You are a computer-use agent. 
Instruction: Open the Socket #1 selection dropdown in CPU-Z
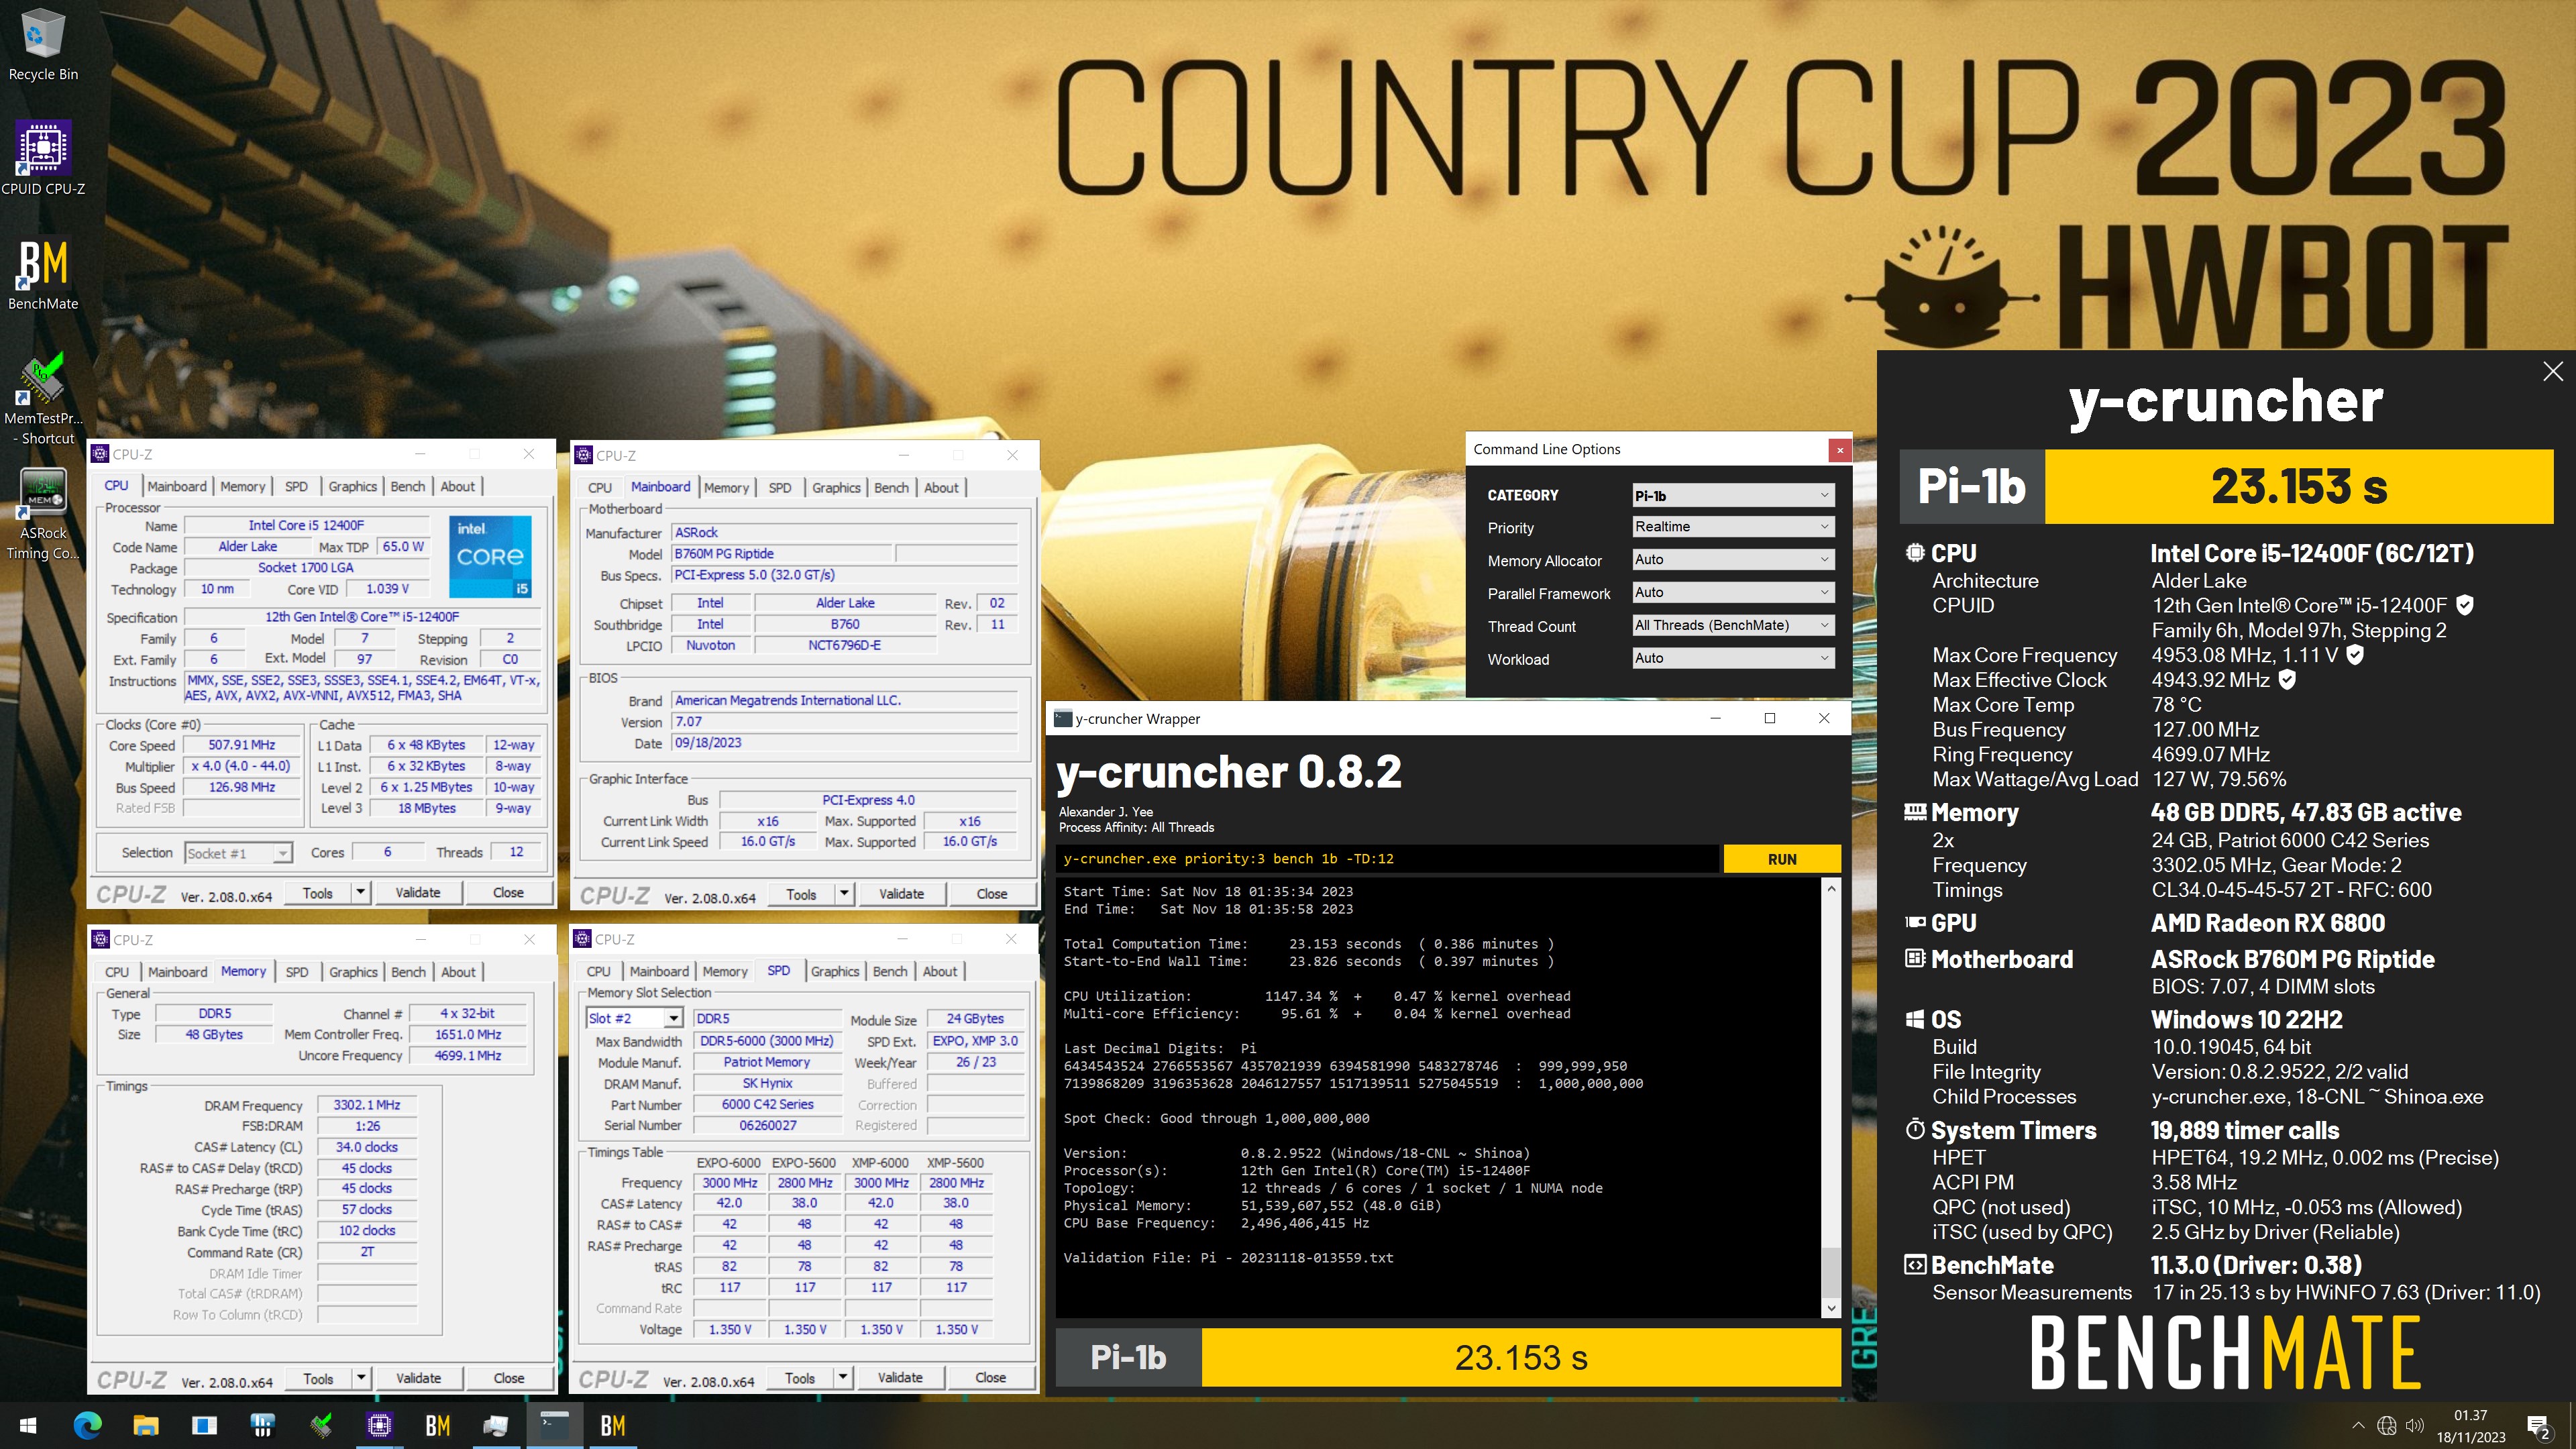238,853
